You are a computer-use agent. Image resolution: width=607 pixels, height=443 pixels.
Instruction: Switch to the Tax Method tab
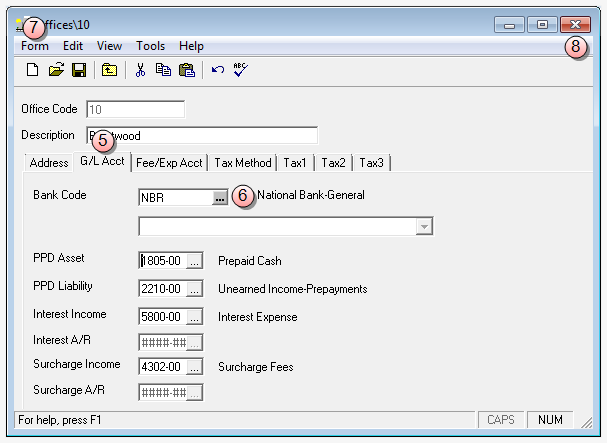coord(243,163)
